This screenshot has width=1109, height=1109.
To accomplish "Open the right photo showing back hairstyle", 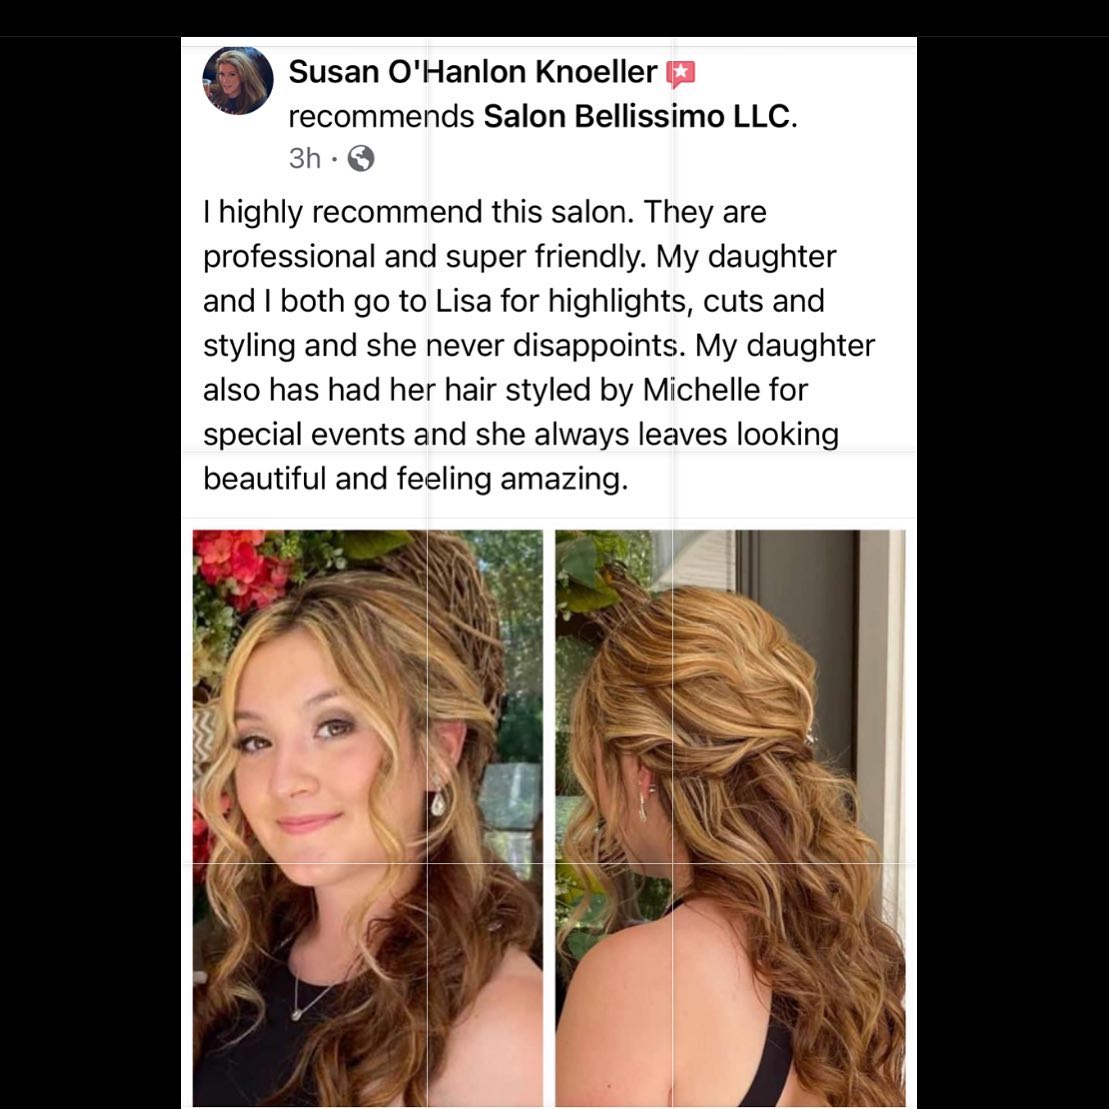I will (x=730, y=818).
